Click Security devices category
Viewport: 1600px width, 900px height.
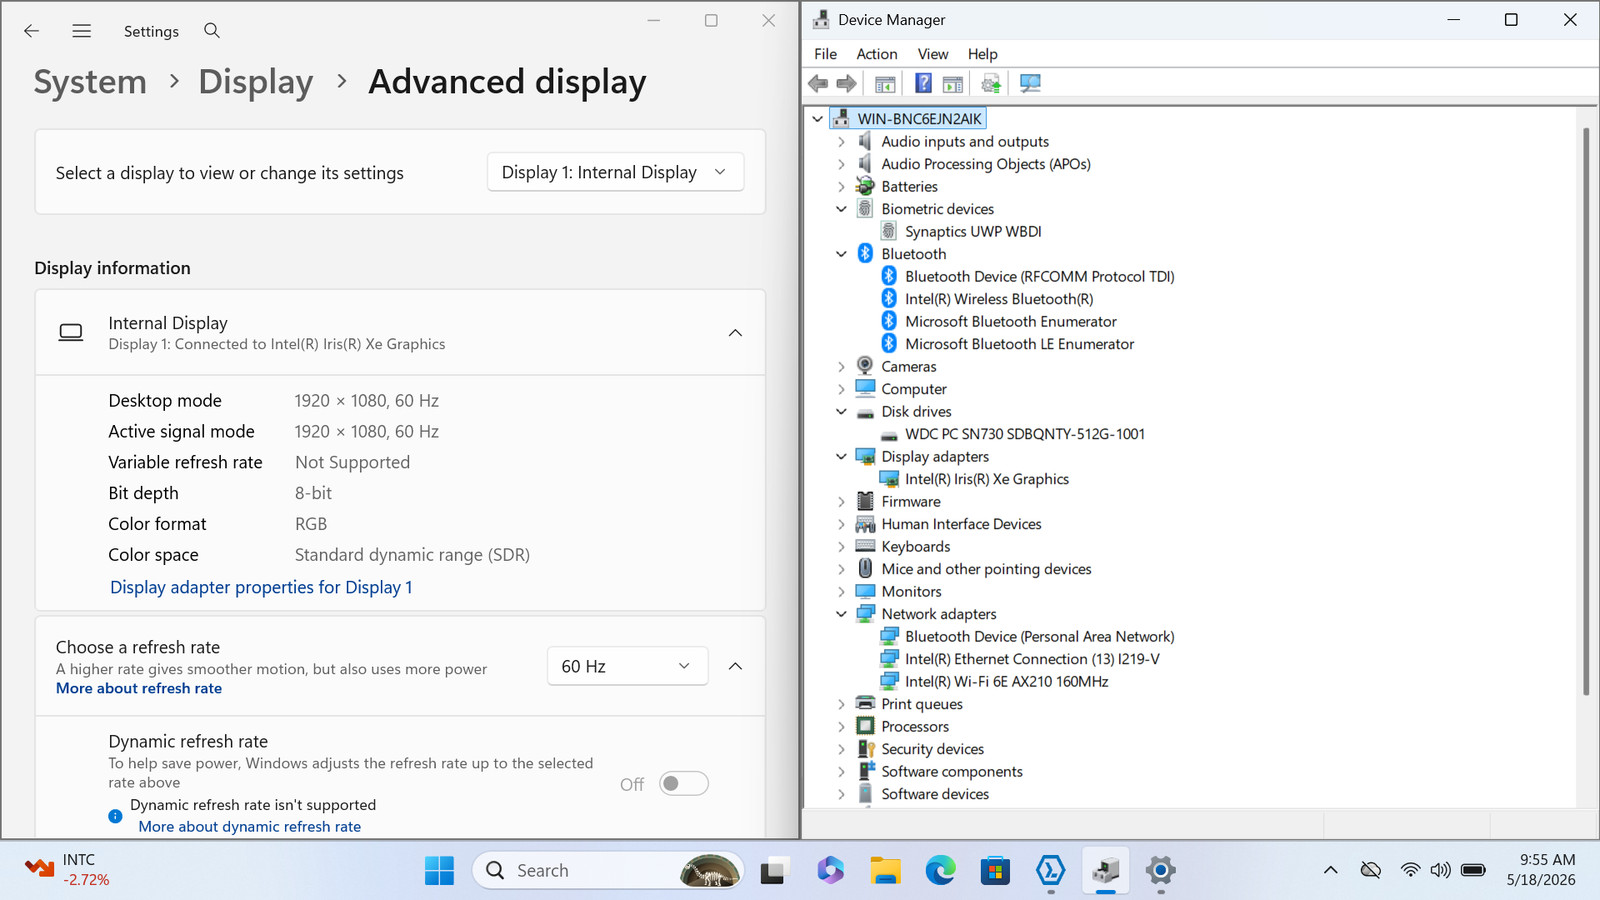click(932, 749)
